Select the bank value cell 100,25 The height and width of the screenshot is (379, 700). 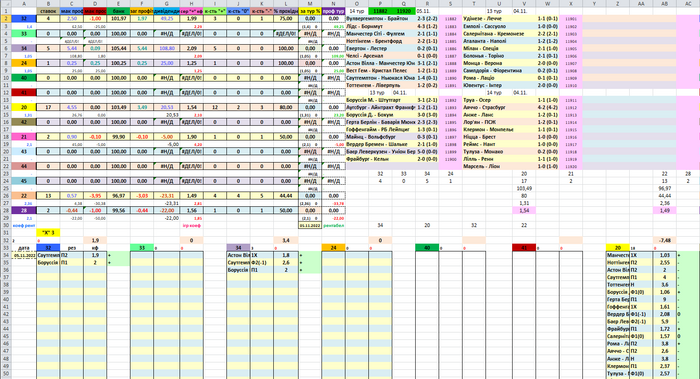(x=118, y=63)
